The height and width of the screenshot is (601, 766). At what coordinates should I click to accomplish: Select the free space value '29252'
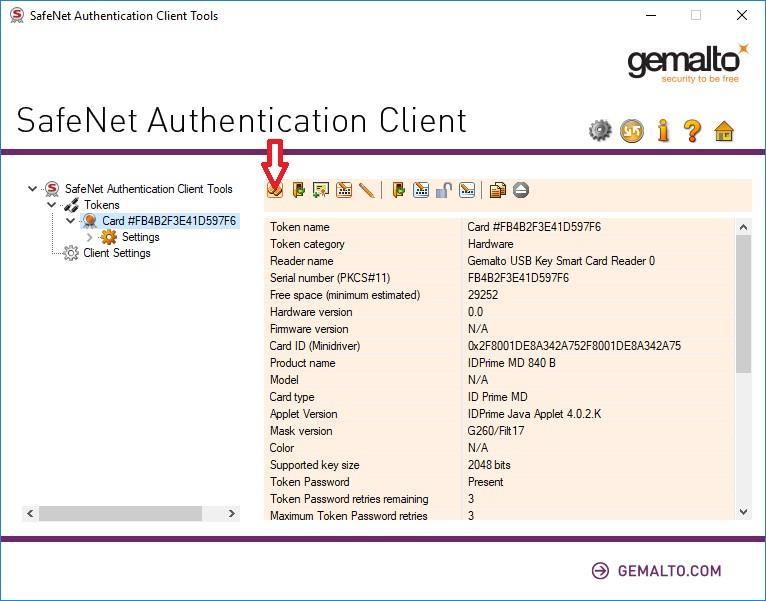click(483, 295)
